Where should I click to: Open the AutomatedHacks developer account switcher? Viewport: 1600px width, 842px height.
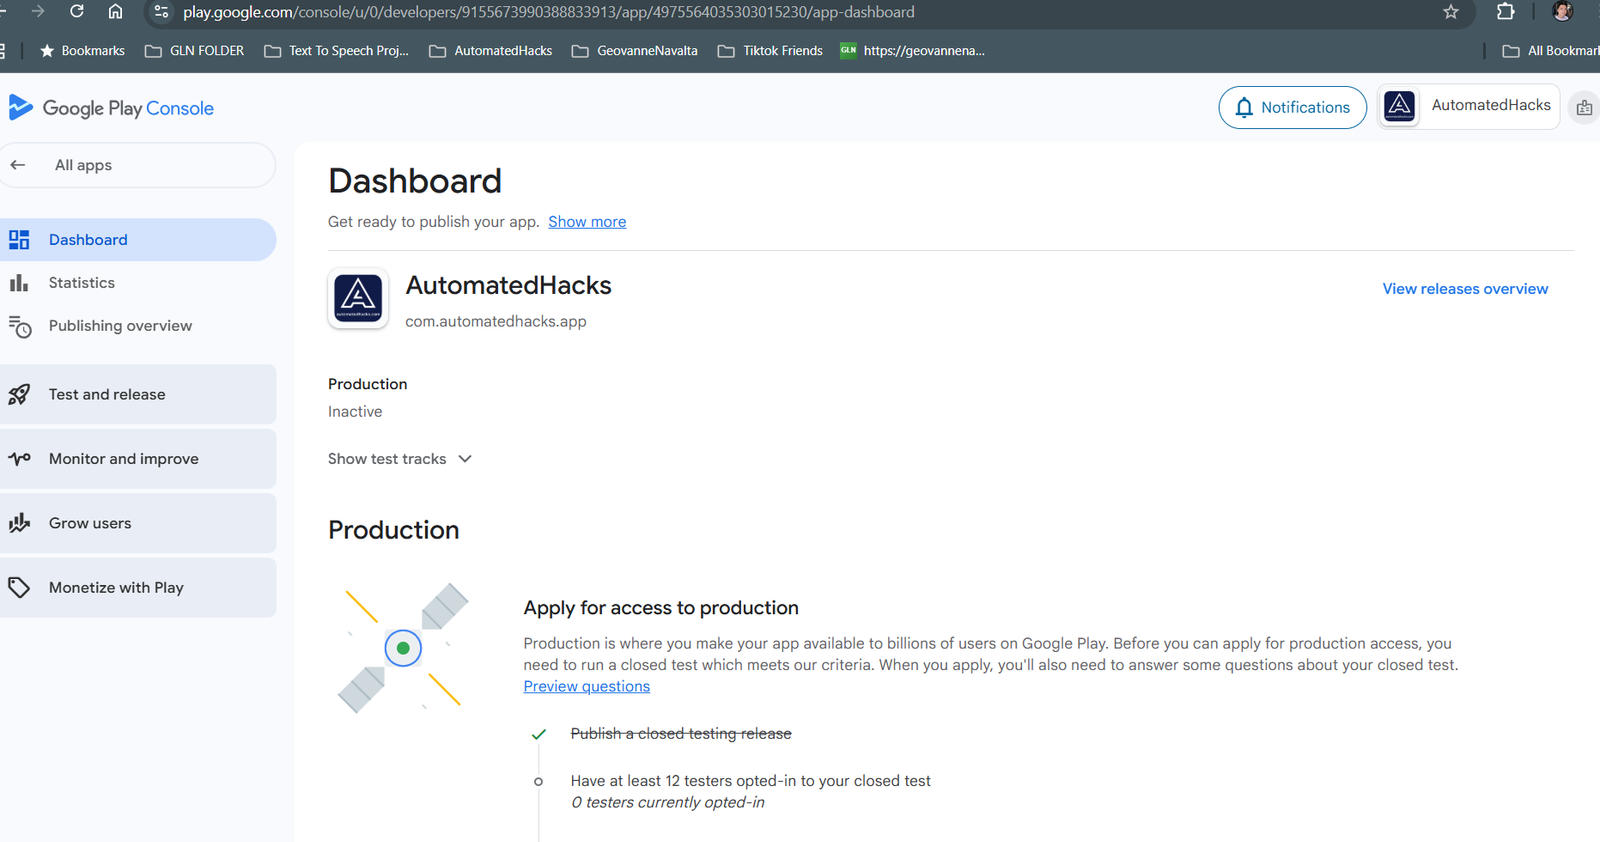point(1468,106)
